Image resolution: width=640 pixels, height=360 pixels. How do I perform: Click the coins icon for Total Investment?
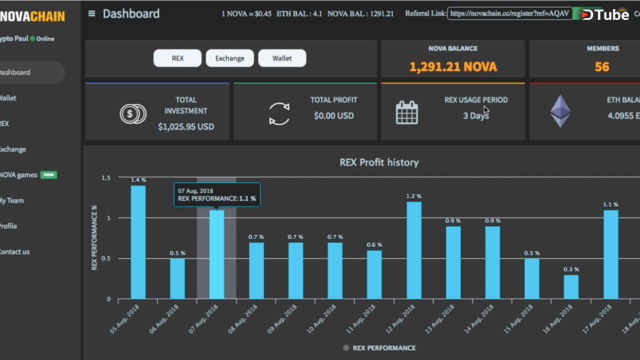click(x=133, y=114)
